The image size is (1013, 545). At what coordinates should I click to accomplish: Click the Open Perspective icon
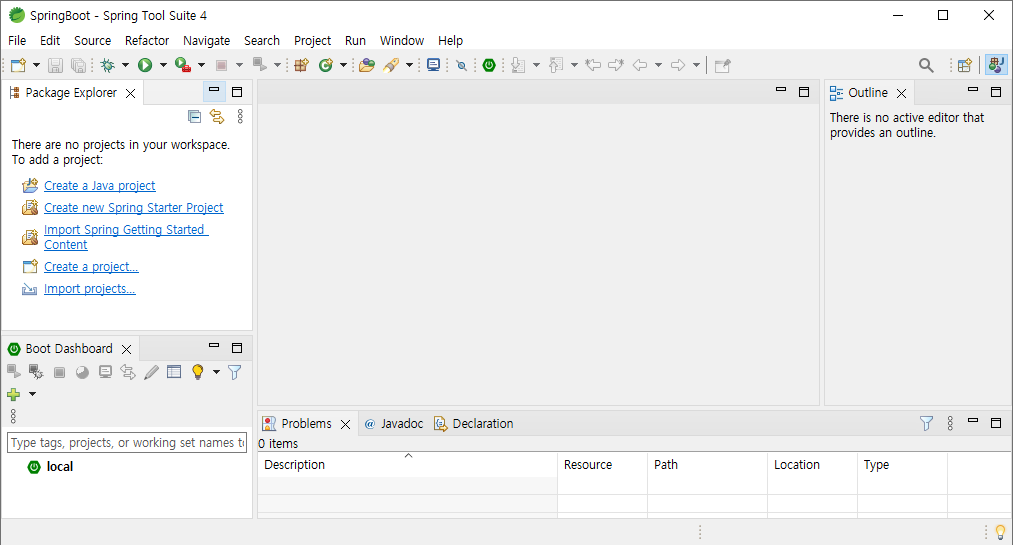[965, 65]
